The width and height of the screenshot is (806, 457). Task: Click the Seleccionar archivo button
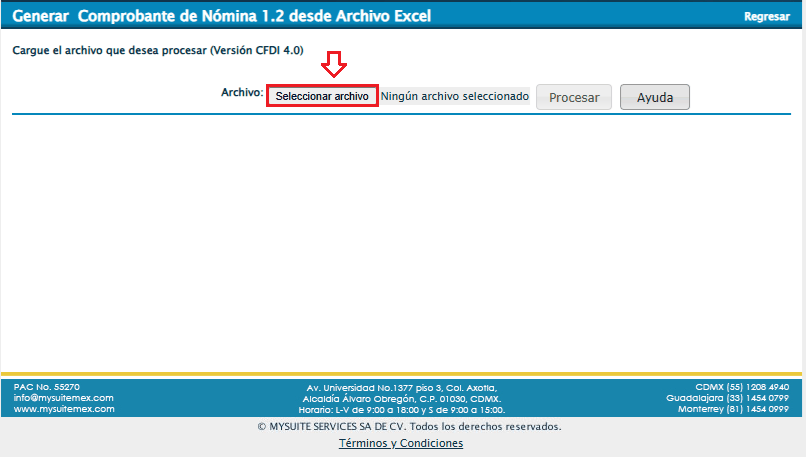(322, 96)
